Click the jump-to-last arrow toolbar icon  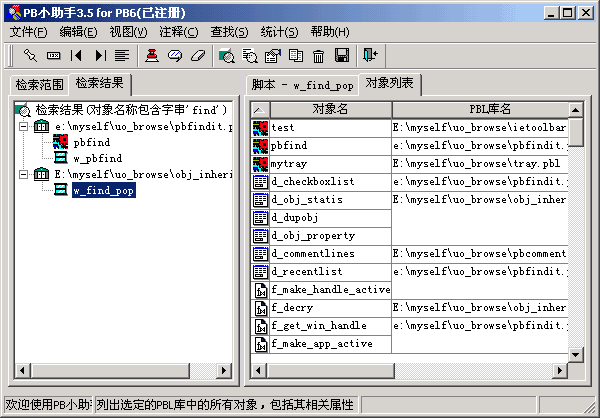100,55
